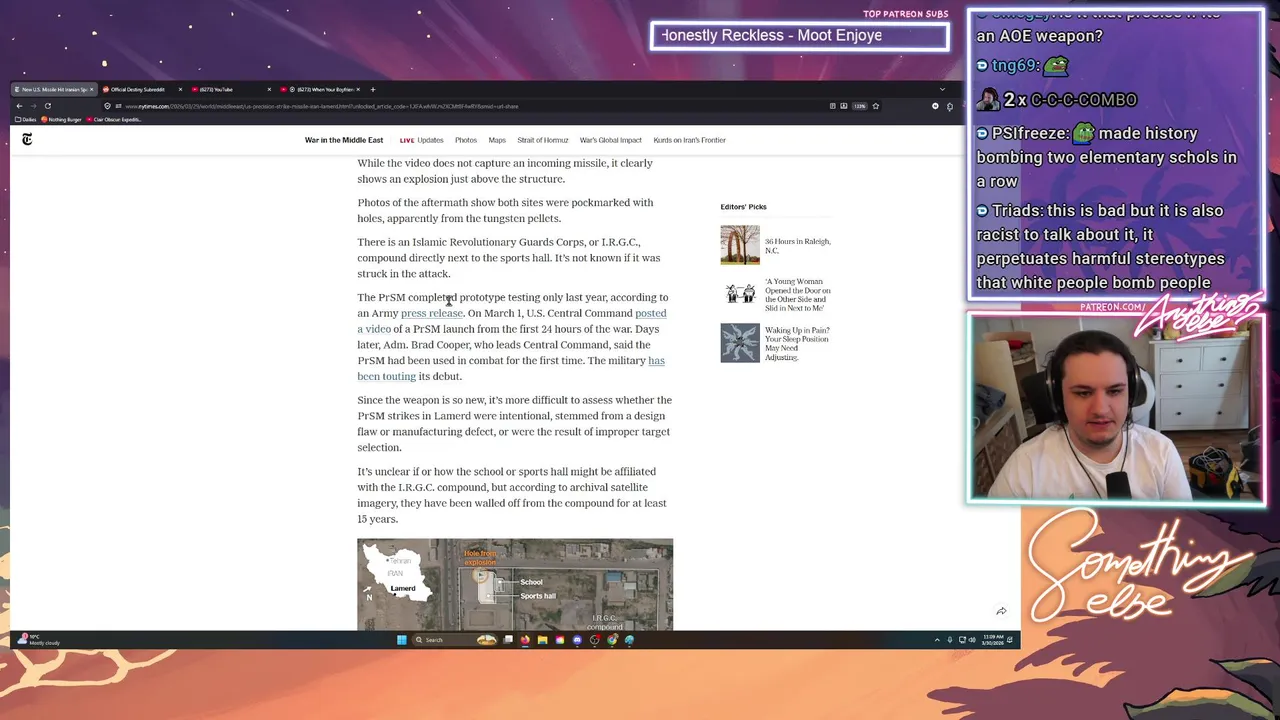
Task: Open the Maps section link
Action: (x=497, y=140)
